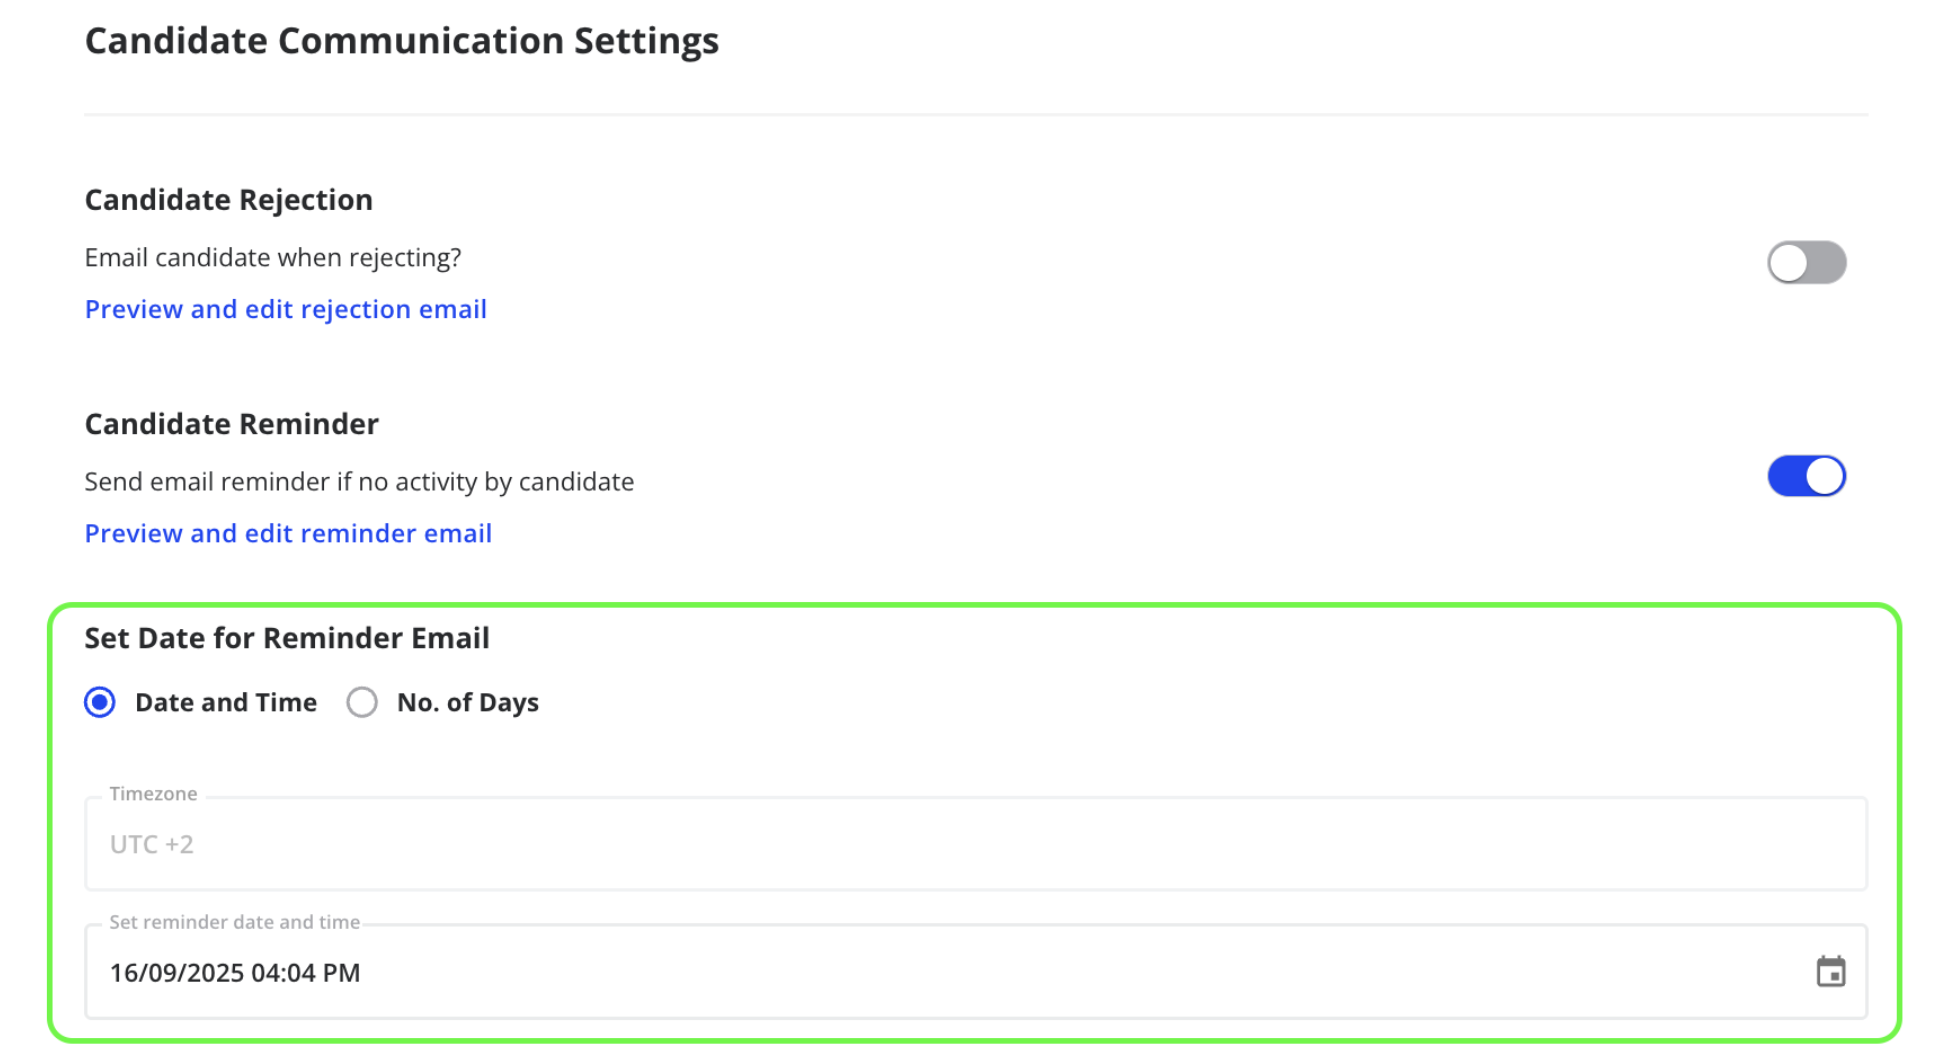Choose the No. of Days radio button
Viewport: 1934px width, 1058px height.
(x=362, y=702)
